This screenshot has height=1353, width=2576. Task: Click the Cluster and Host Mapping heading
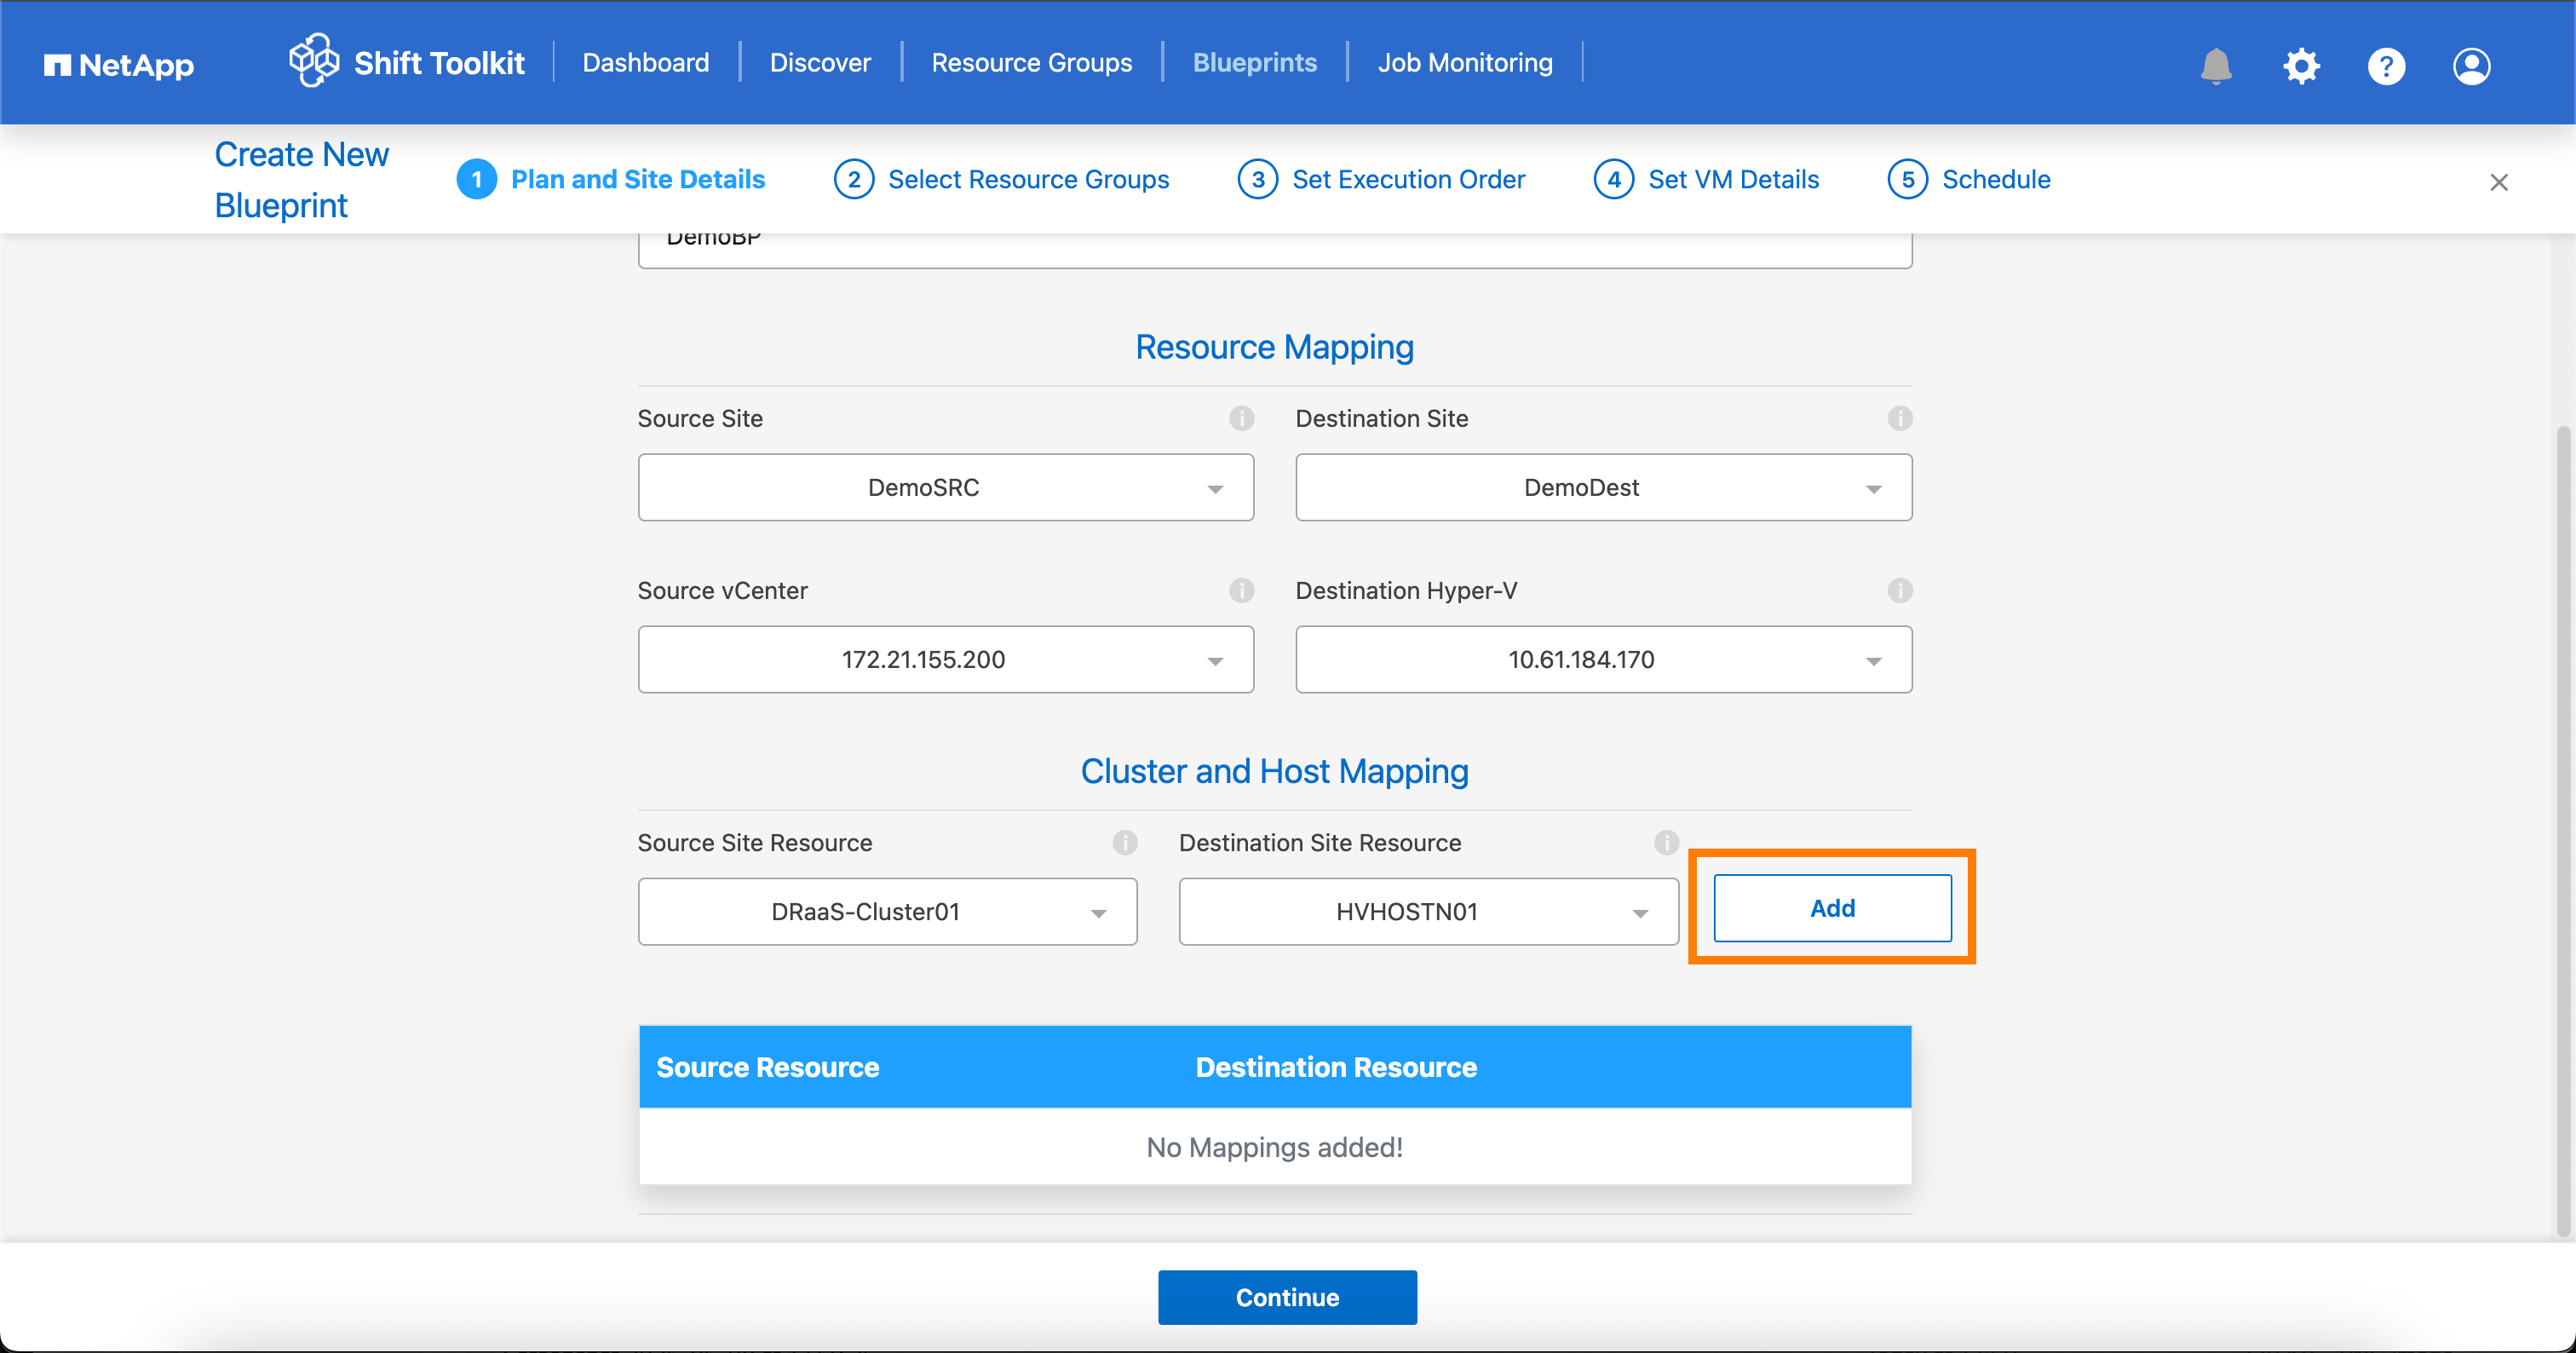(x=1274, y=771)
